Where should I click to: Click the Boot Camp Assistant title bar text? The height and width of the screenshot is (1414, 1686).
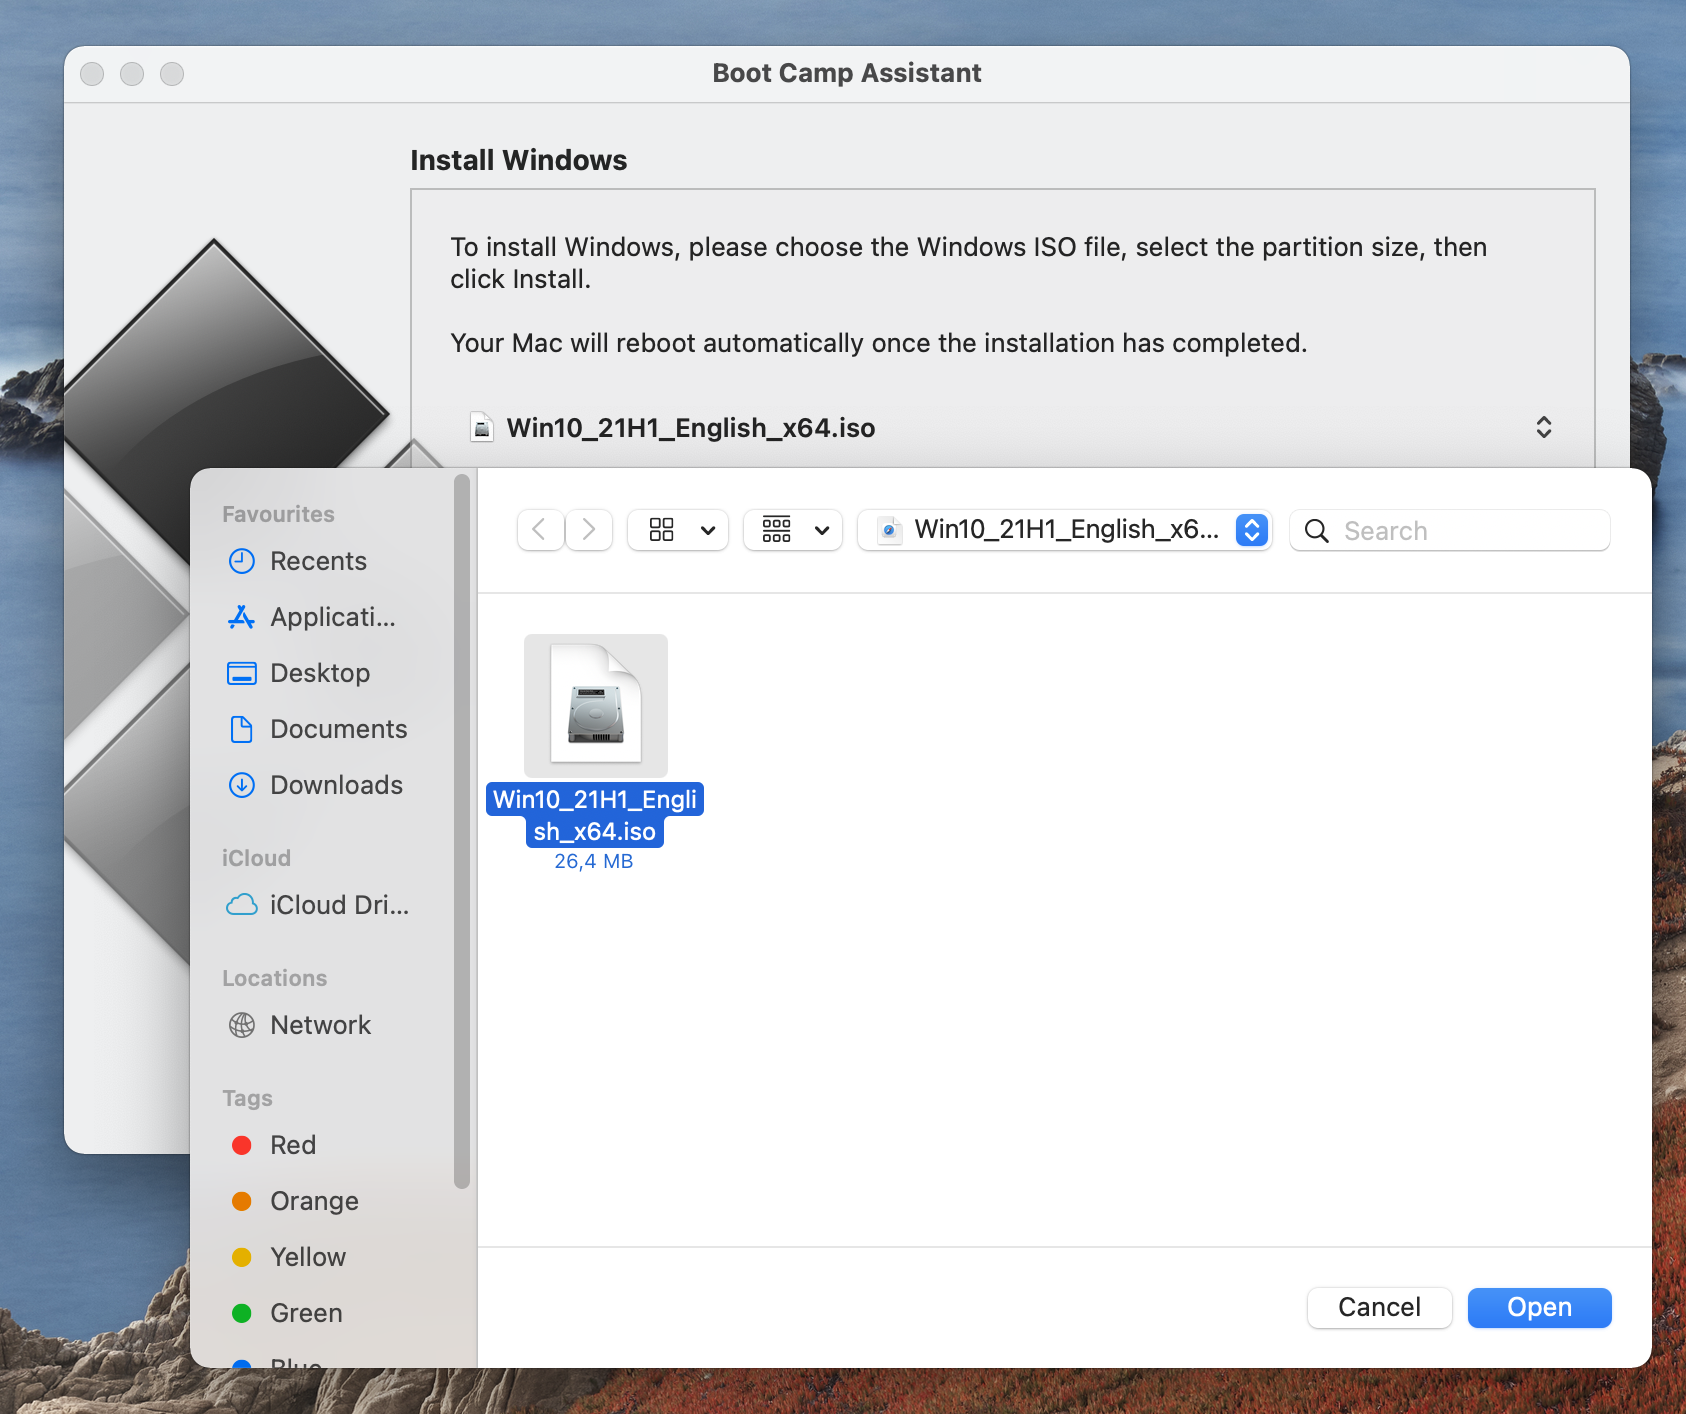847,73
